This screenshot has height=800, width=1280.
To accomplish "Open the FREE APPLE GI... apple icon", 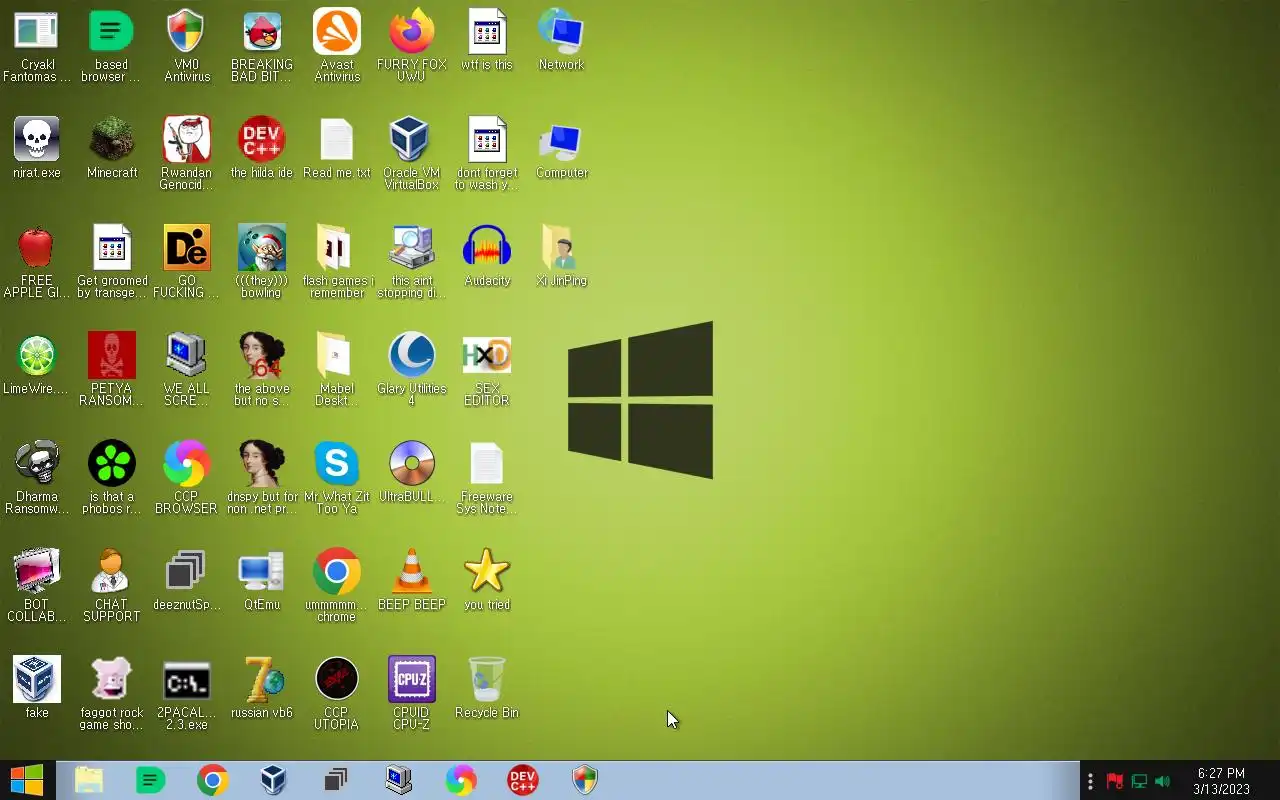I will (36, 248).
